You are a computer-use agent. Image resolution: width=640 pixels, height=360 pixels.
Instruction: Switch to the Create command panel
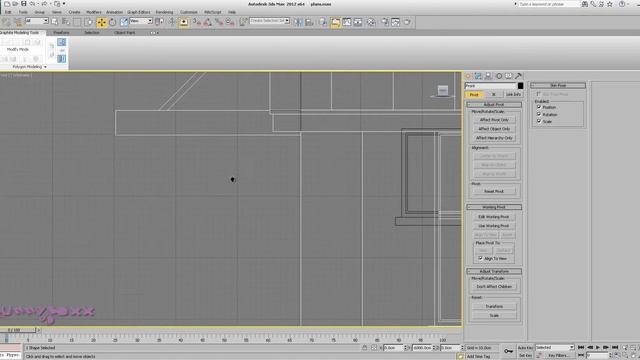(x=468, y=76)
